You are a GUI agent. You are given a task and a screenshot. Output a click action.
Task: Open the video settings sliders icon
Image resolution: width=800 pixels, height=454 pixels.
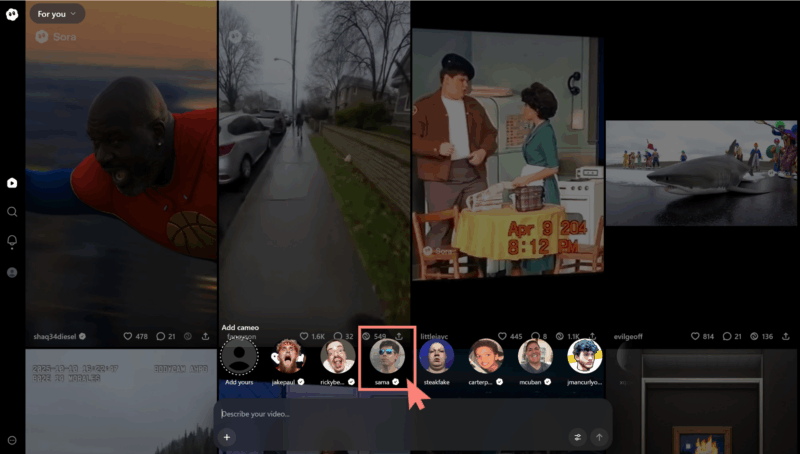click(577, 437)
